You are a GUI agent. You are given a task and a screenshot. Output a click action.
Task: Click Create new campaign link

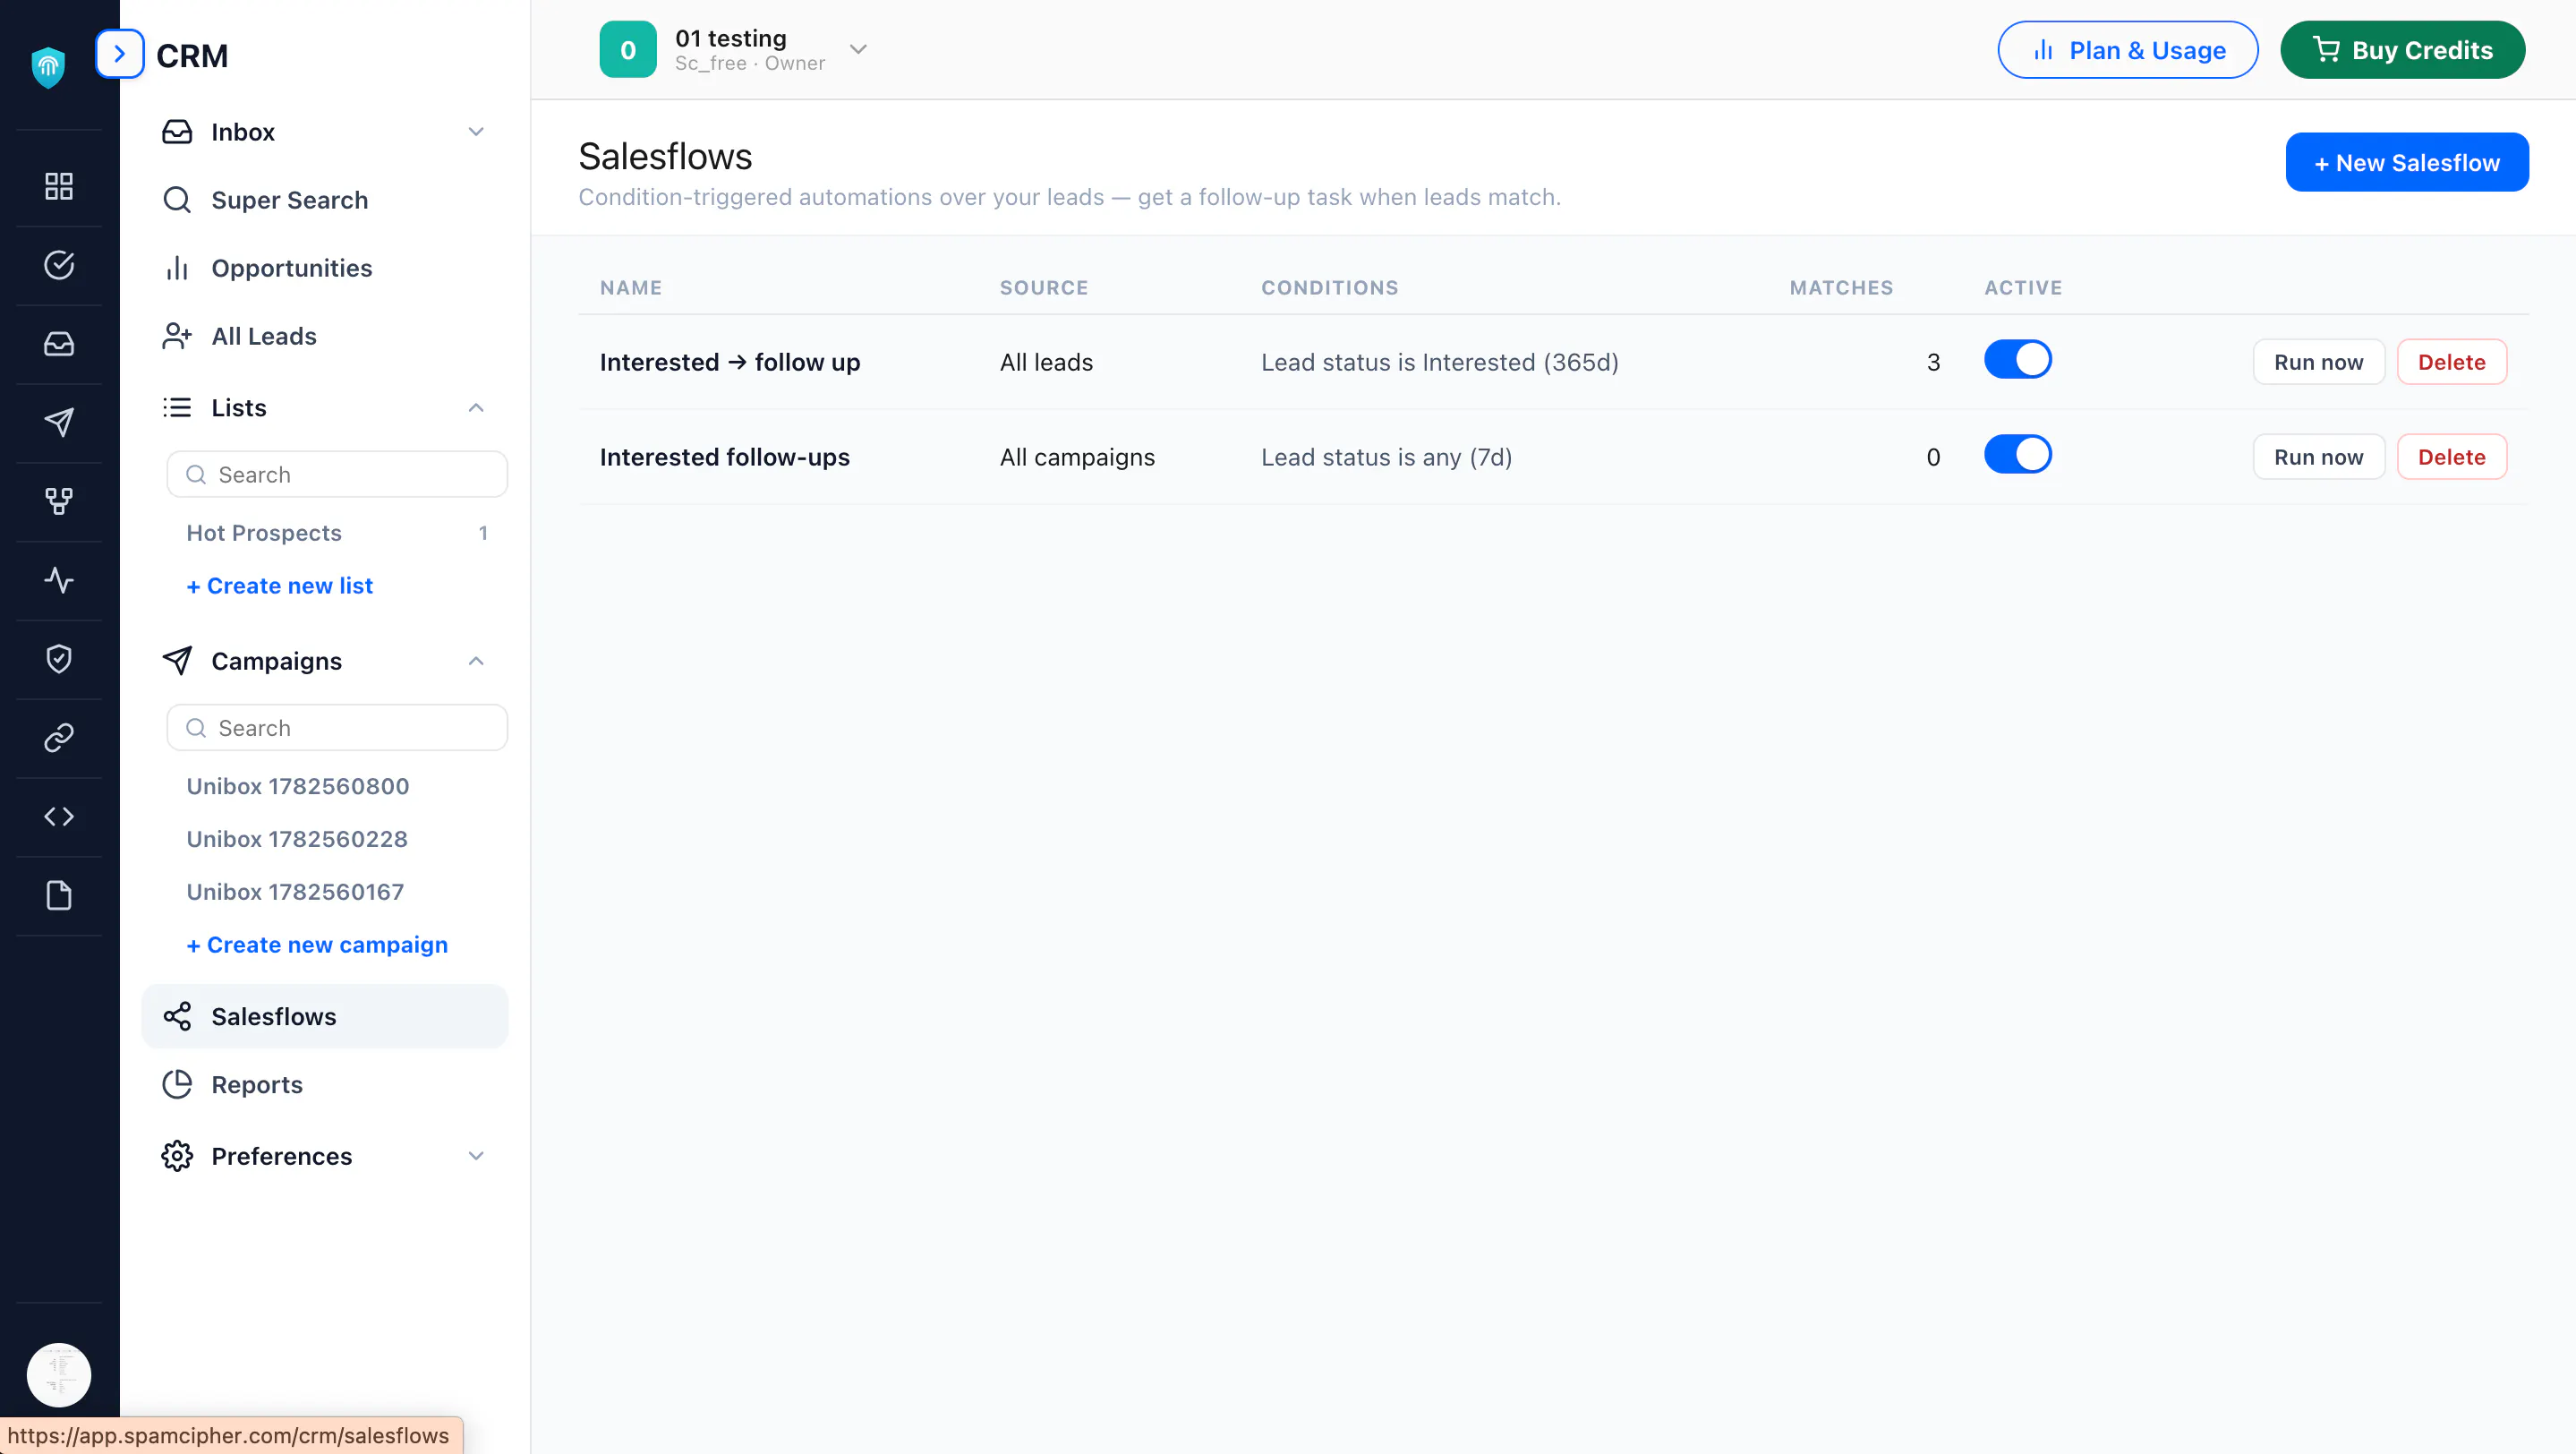317,945
